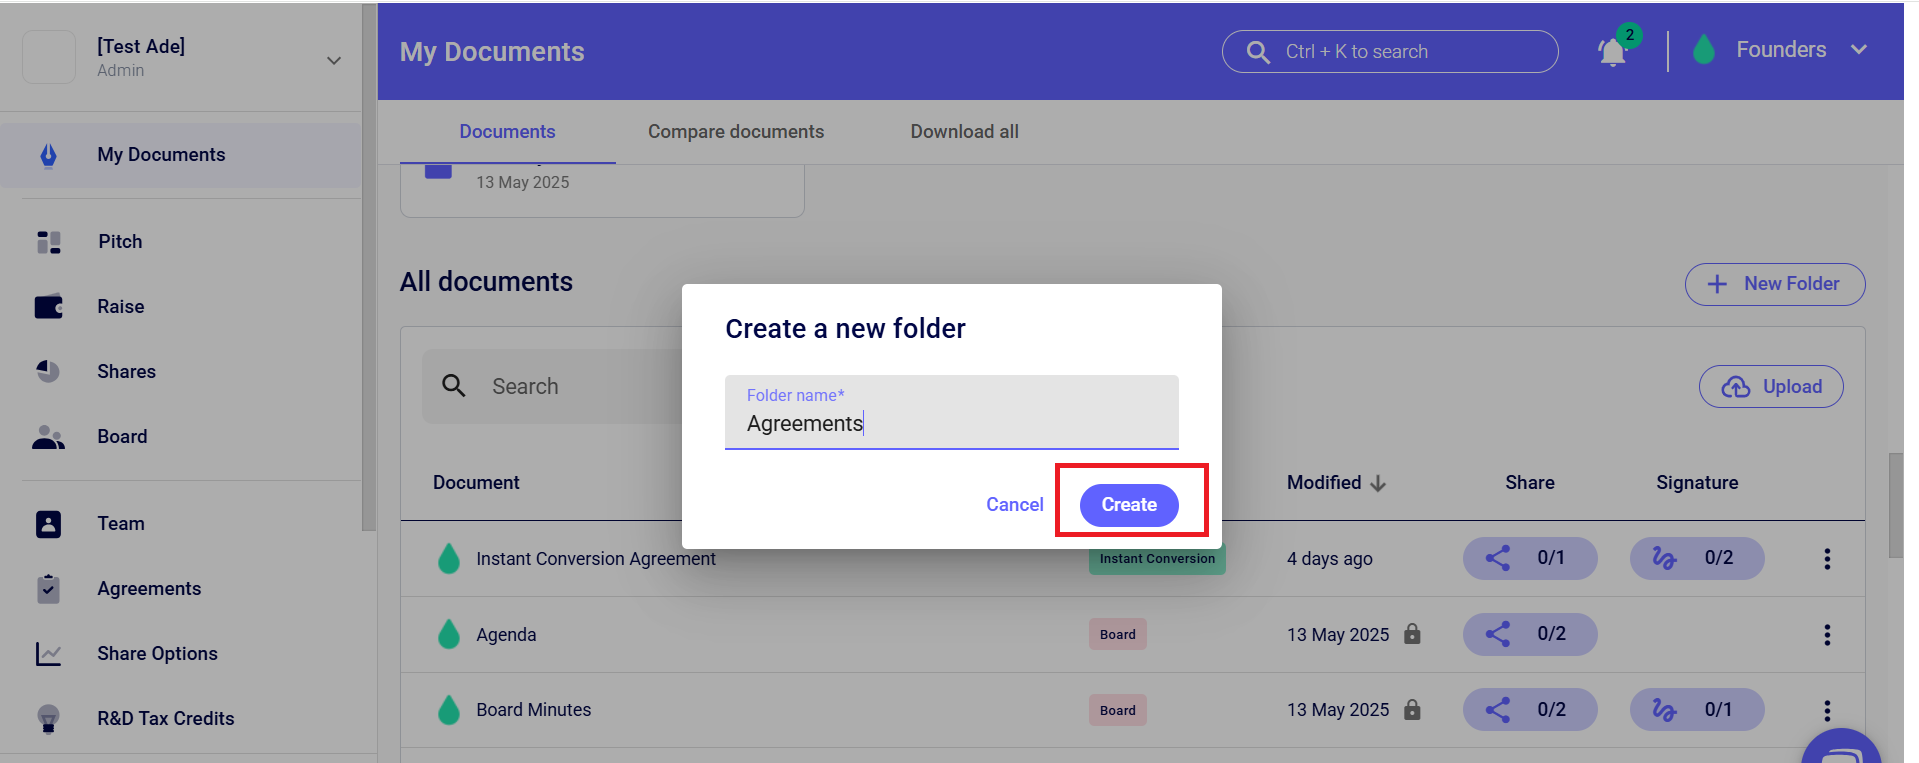Click share icon for Instant Conversion Agreement
This screenshot has height=763, width=1919.
tap(1498, 558)
